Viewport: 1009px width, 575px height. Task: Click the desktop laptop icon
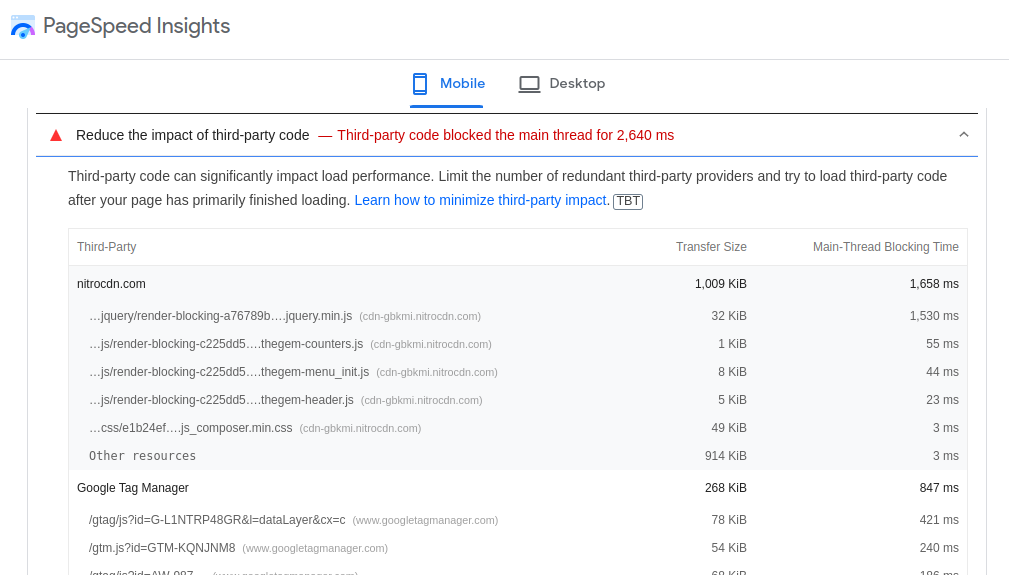(529, 84)
